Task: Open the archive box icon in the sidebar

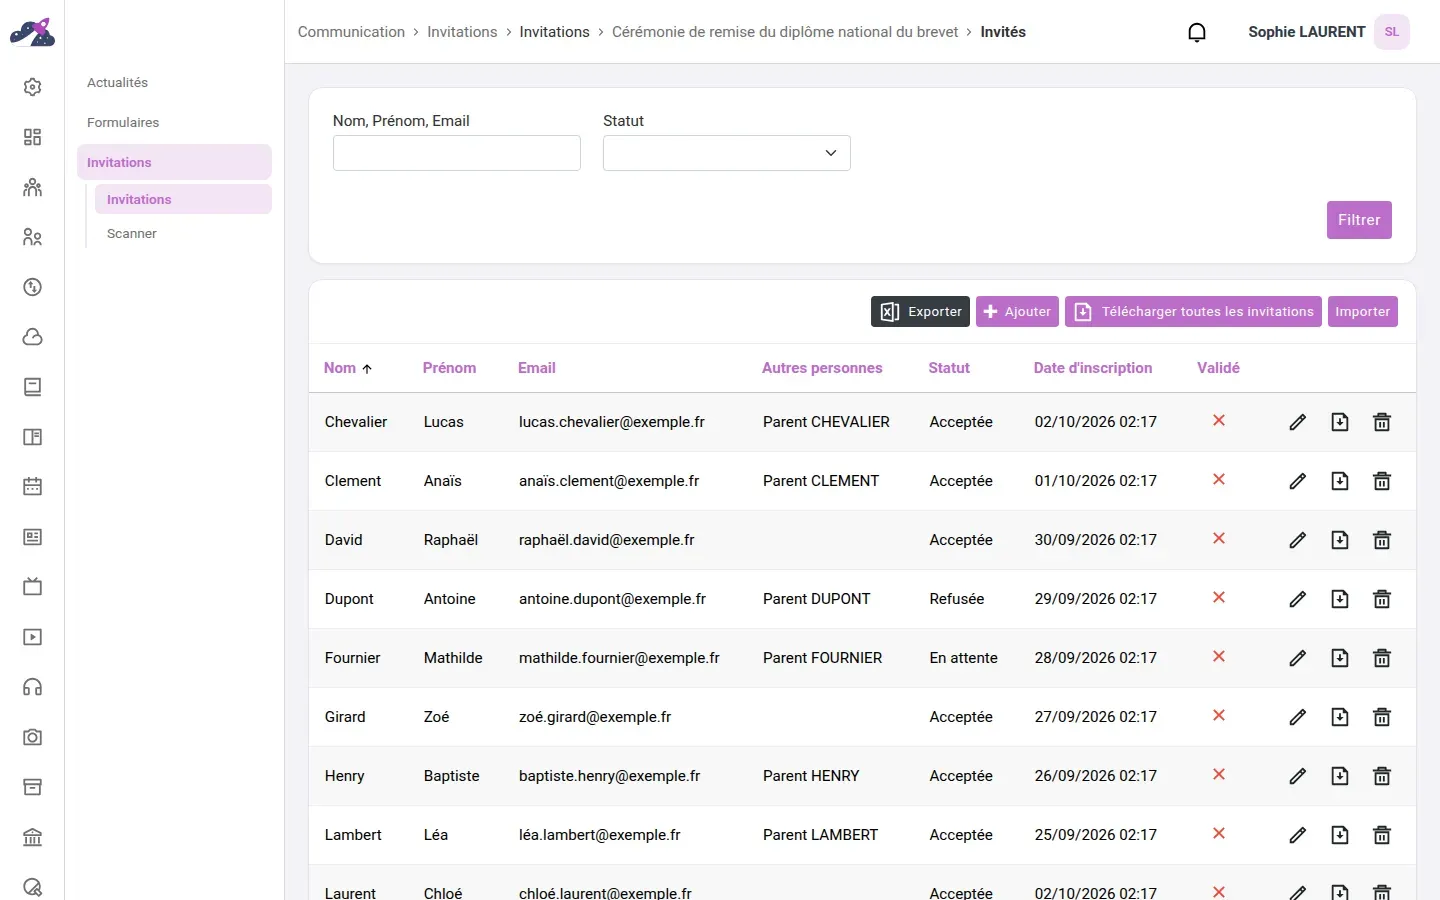Action: [x=32, y=787]
